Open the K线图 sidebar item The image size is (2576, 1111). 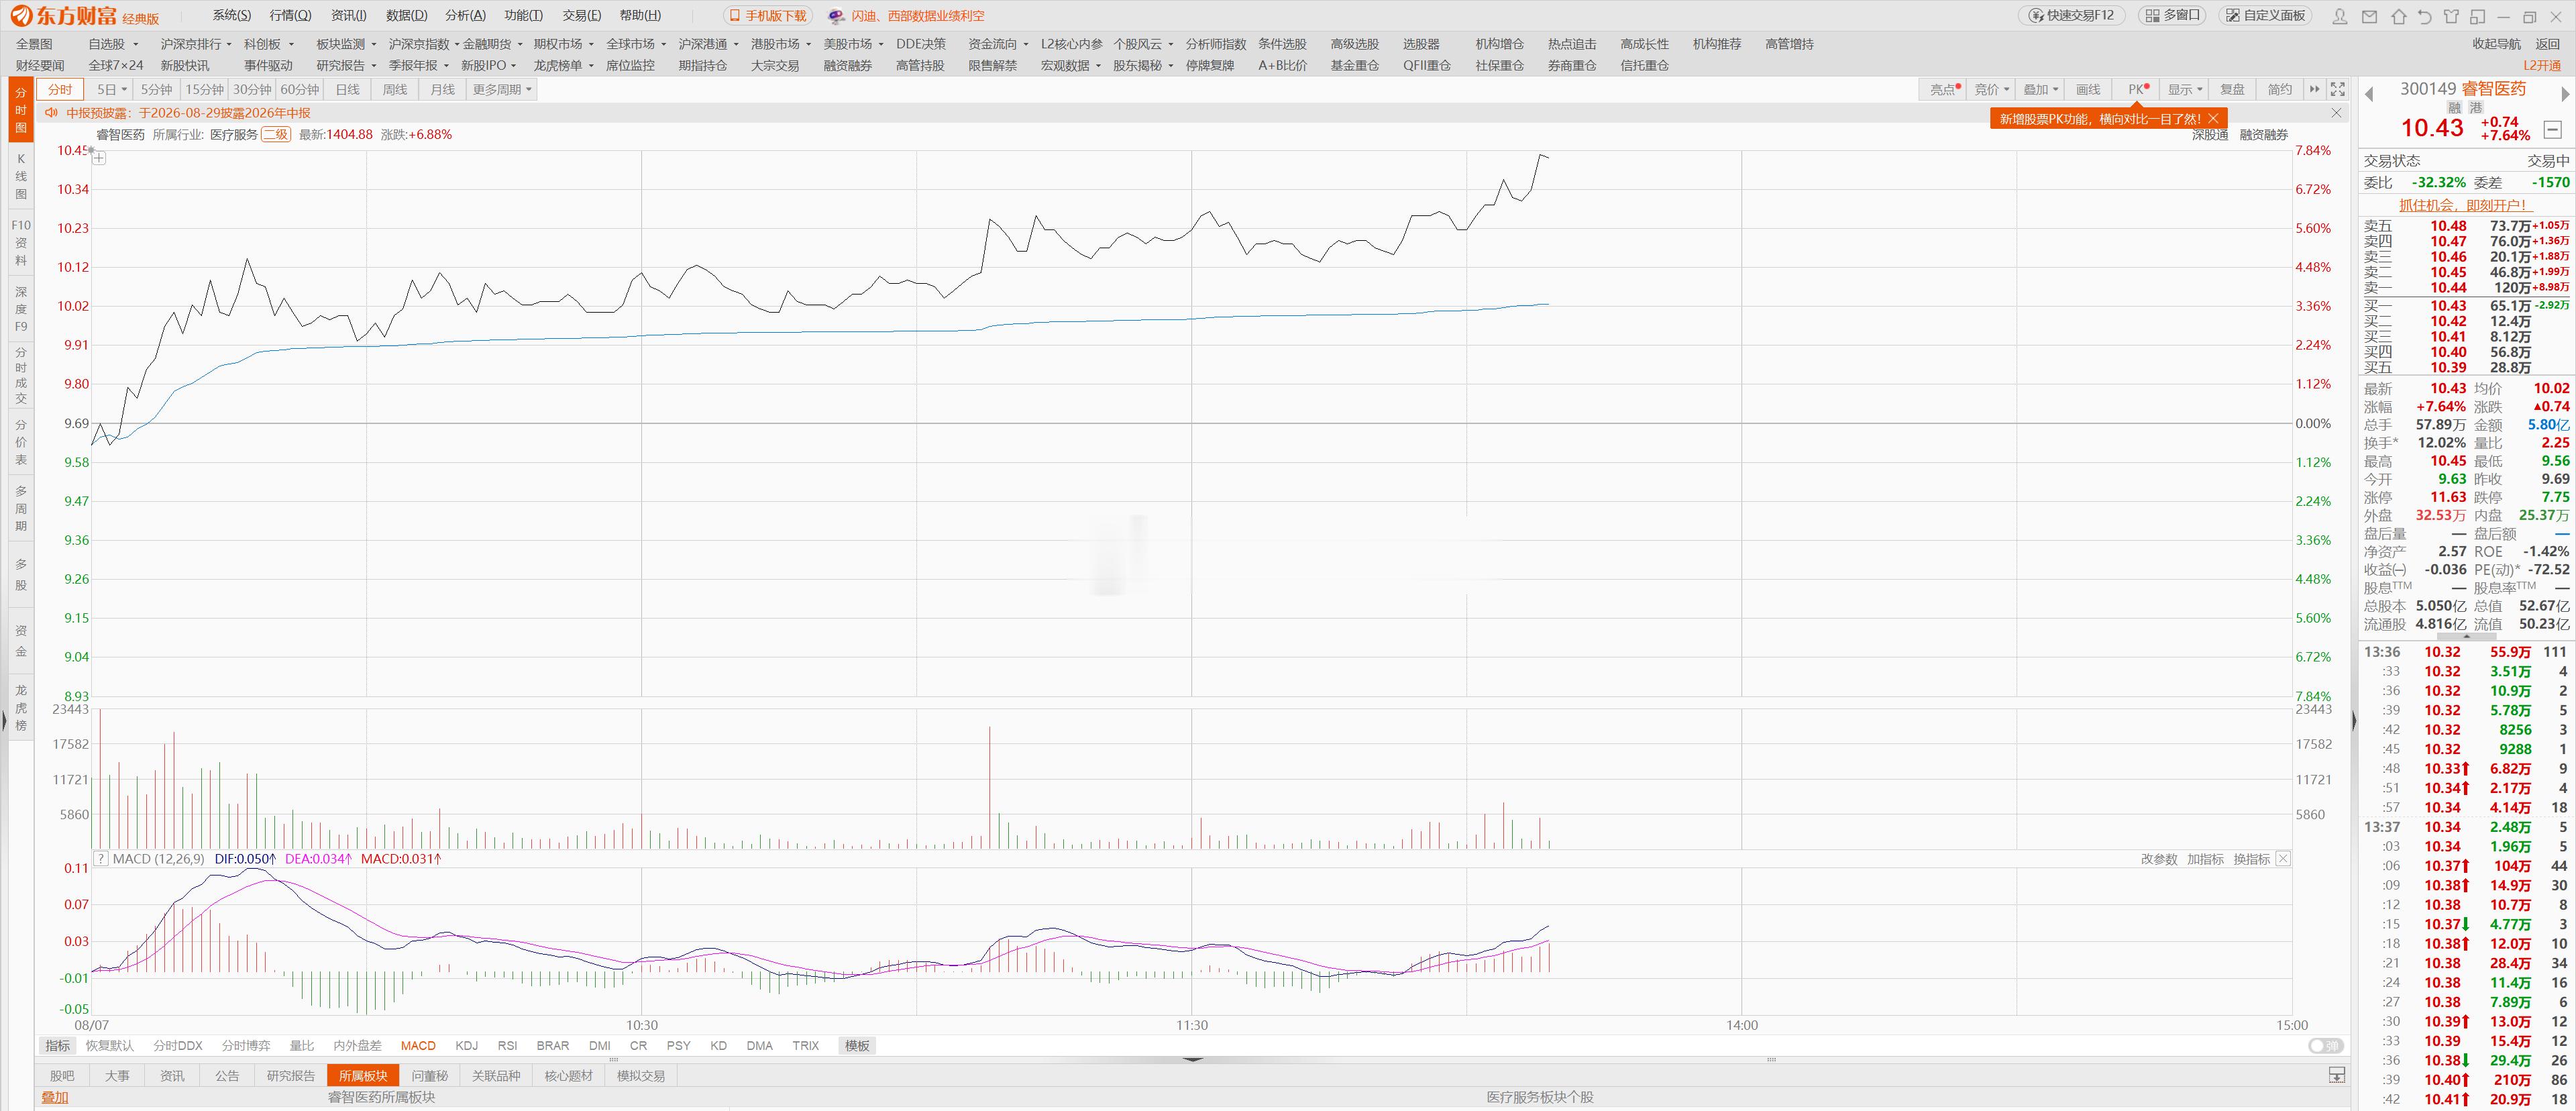tap(21, 176)
